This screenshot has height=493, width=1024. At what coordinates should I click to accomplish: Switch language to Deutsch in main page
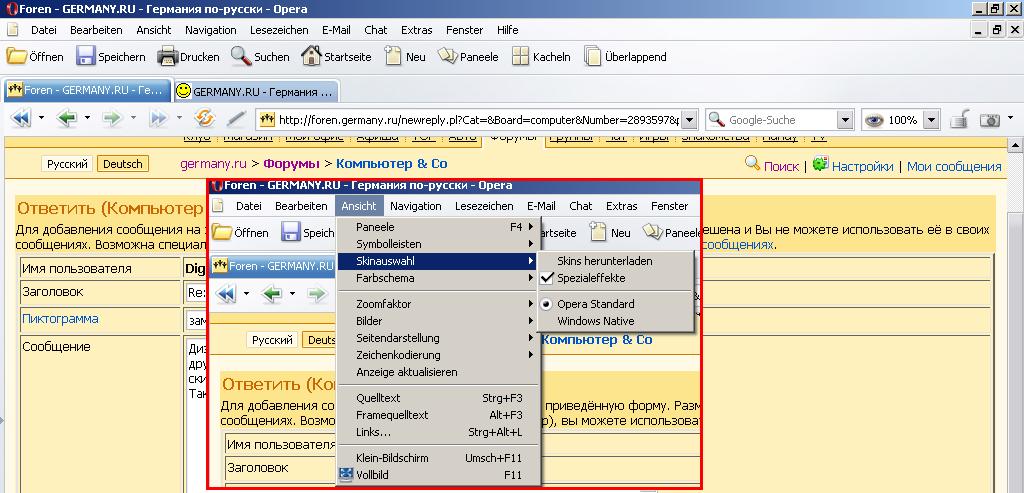pyautogui.click(x=123, y=164)
